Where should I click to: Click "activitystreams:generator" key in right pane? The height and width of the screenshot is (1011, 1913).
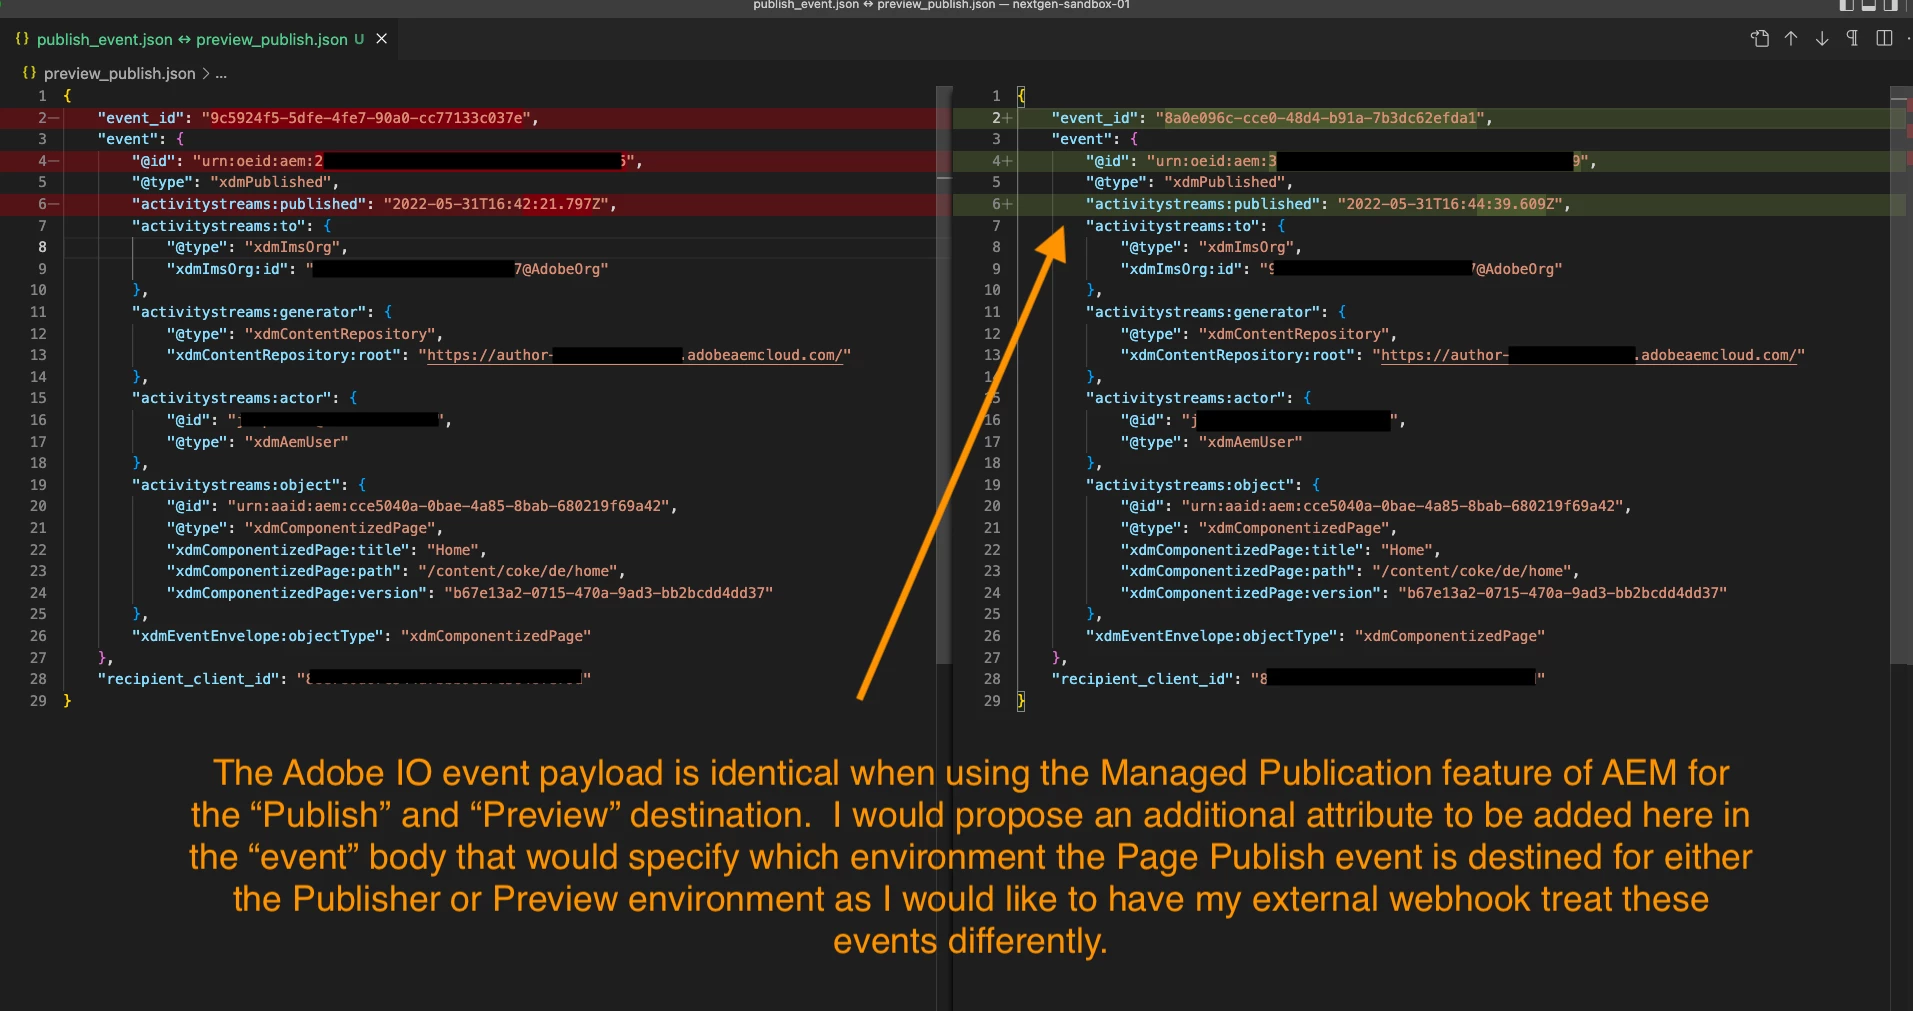1206,312
